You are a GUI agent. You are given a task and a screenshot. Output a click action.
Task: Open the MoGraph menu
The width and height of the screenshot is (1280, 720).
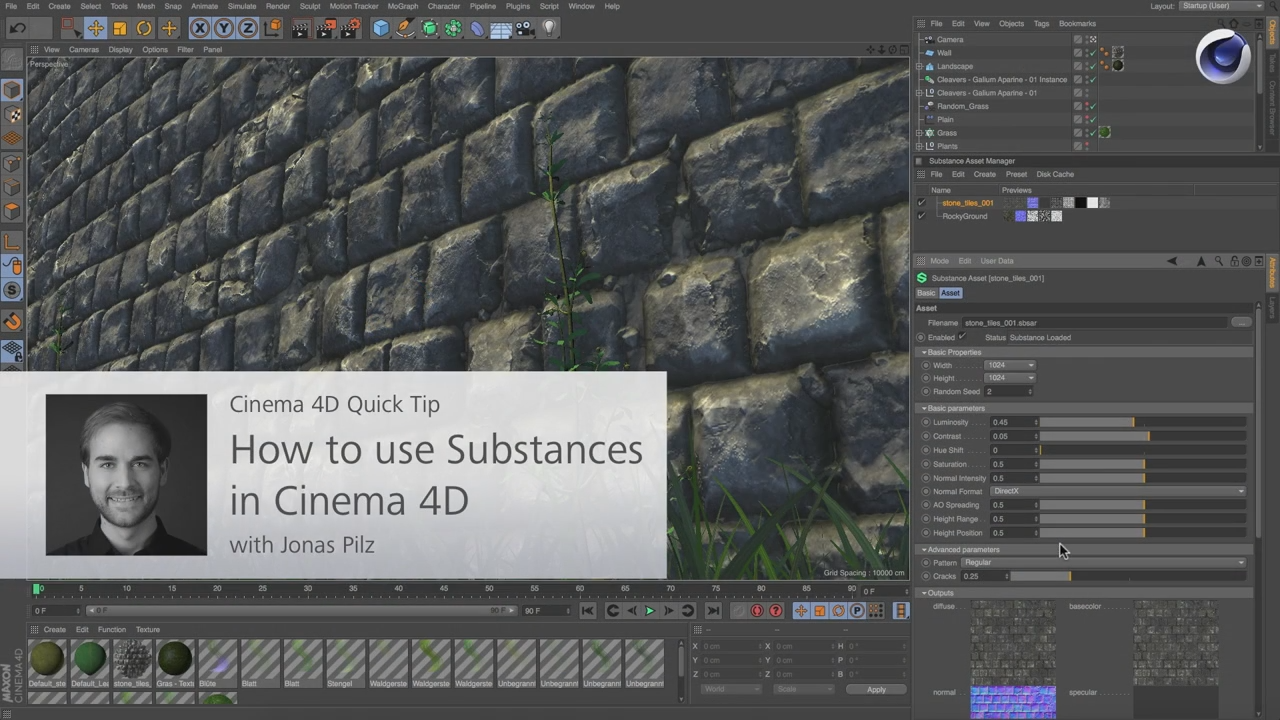tap(403, 6)
